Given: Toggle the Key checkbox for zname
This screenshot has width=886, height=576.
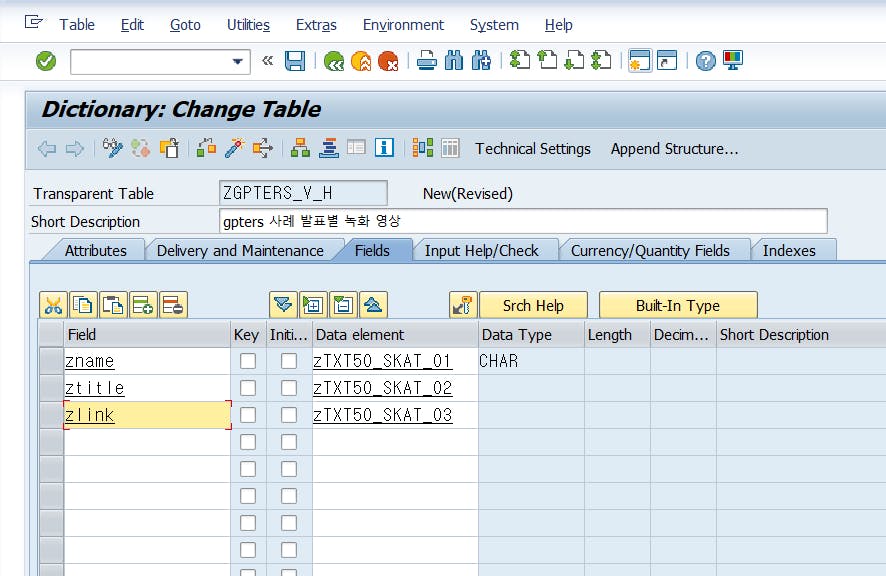Looking at the screenshot, I should click(x=247, y=361).
